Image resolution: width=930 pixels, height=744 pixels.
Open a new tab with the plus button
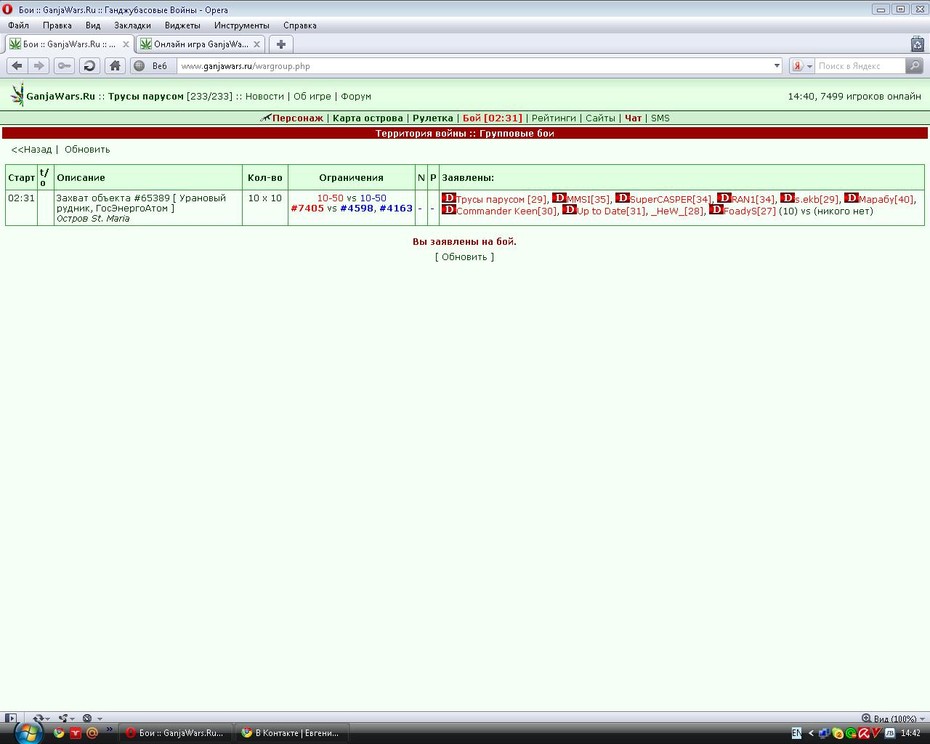click(281, 44)
